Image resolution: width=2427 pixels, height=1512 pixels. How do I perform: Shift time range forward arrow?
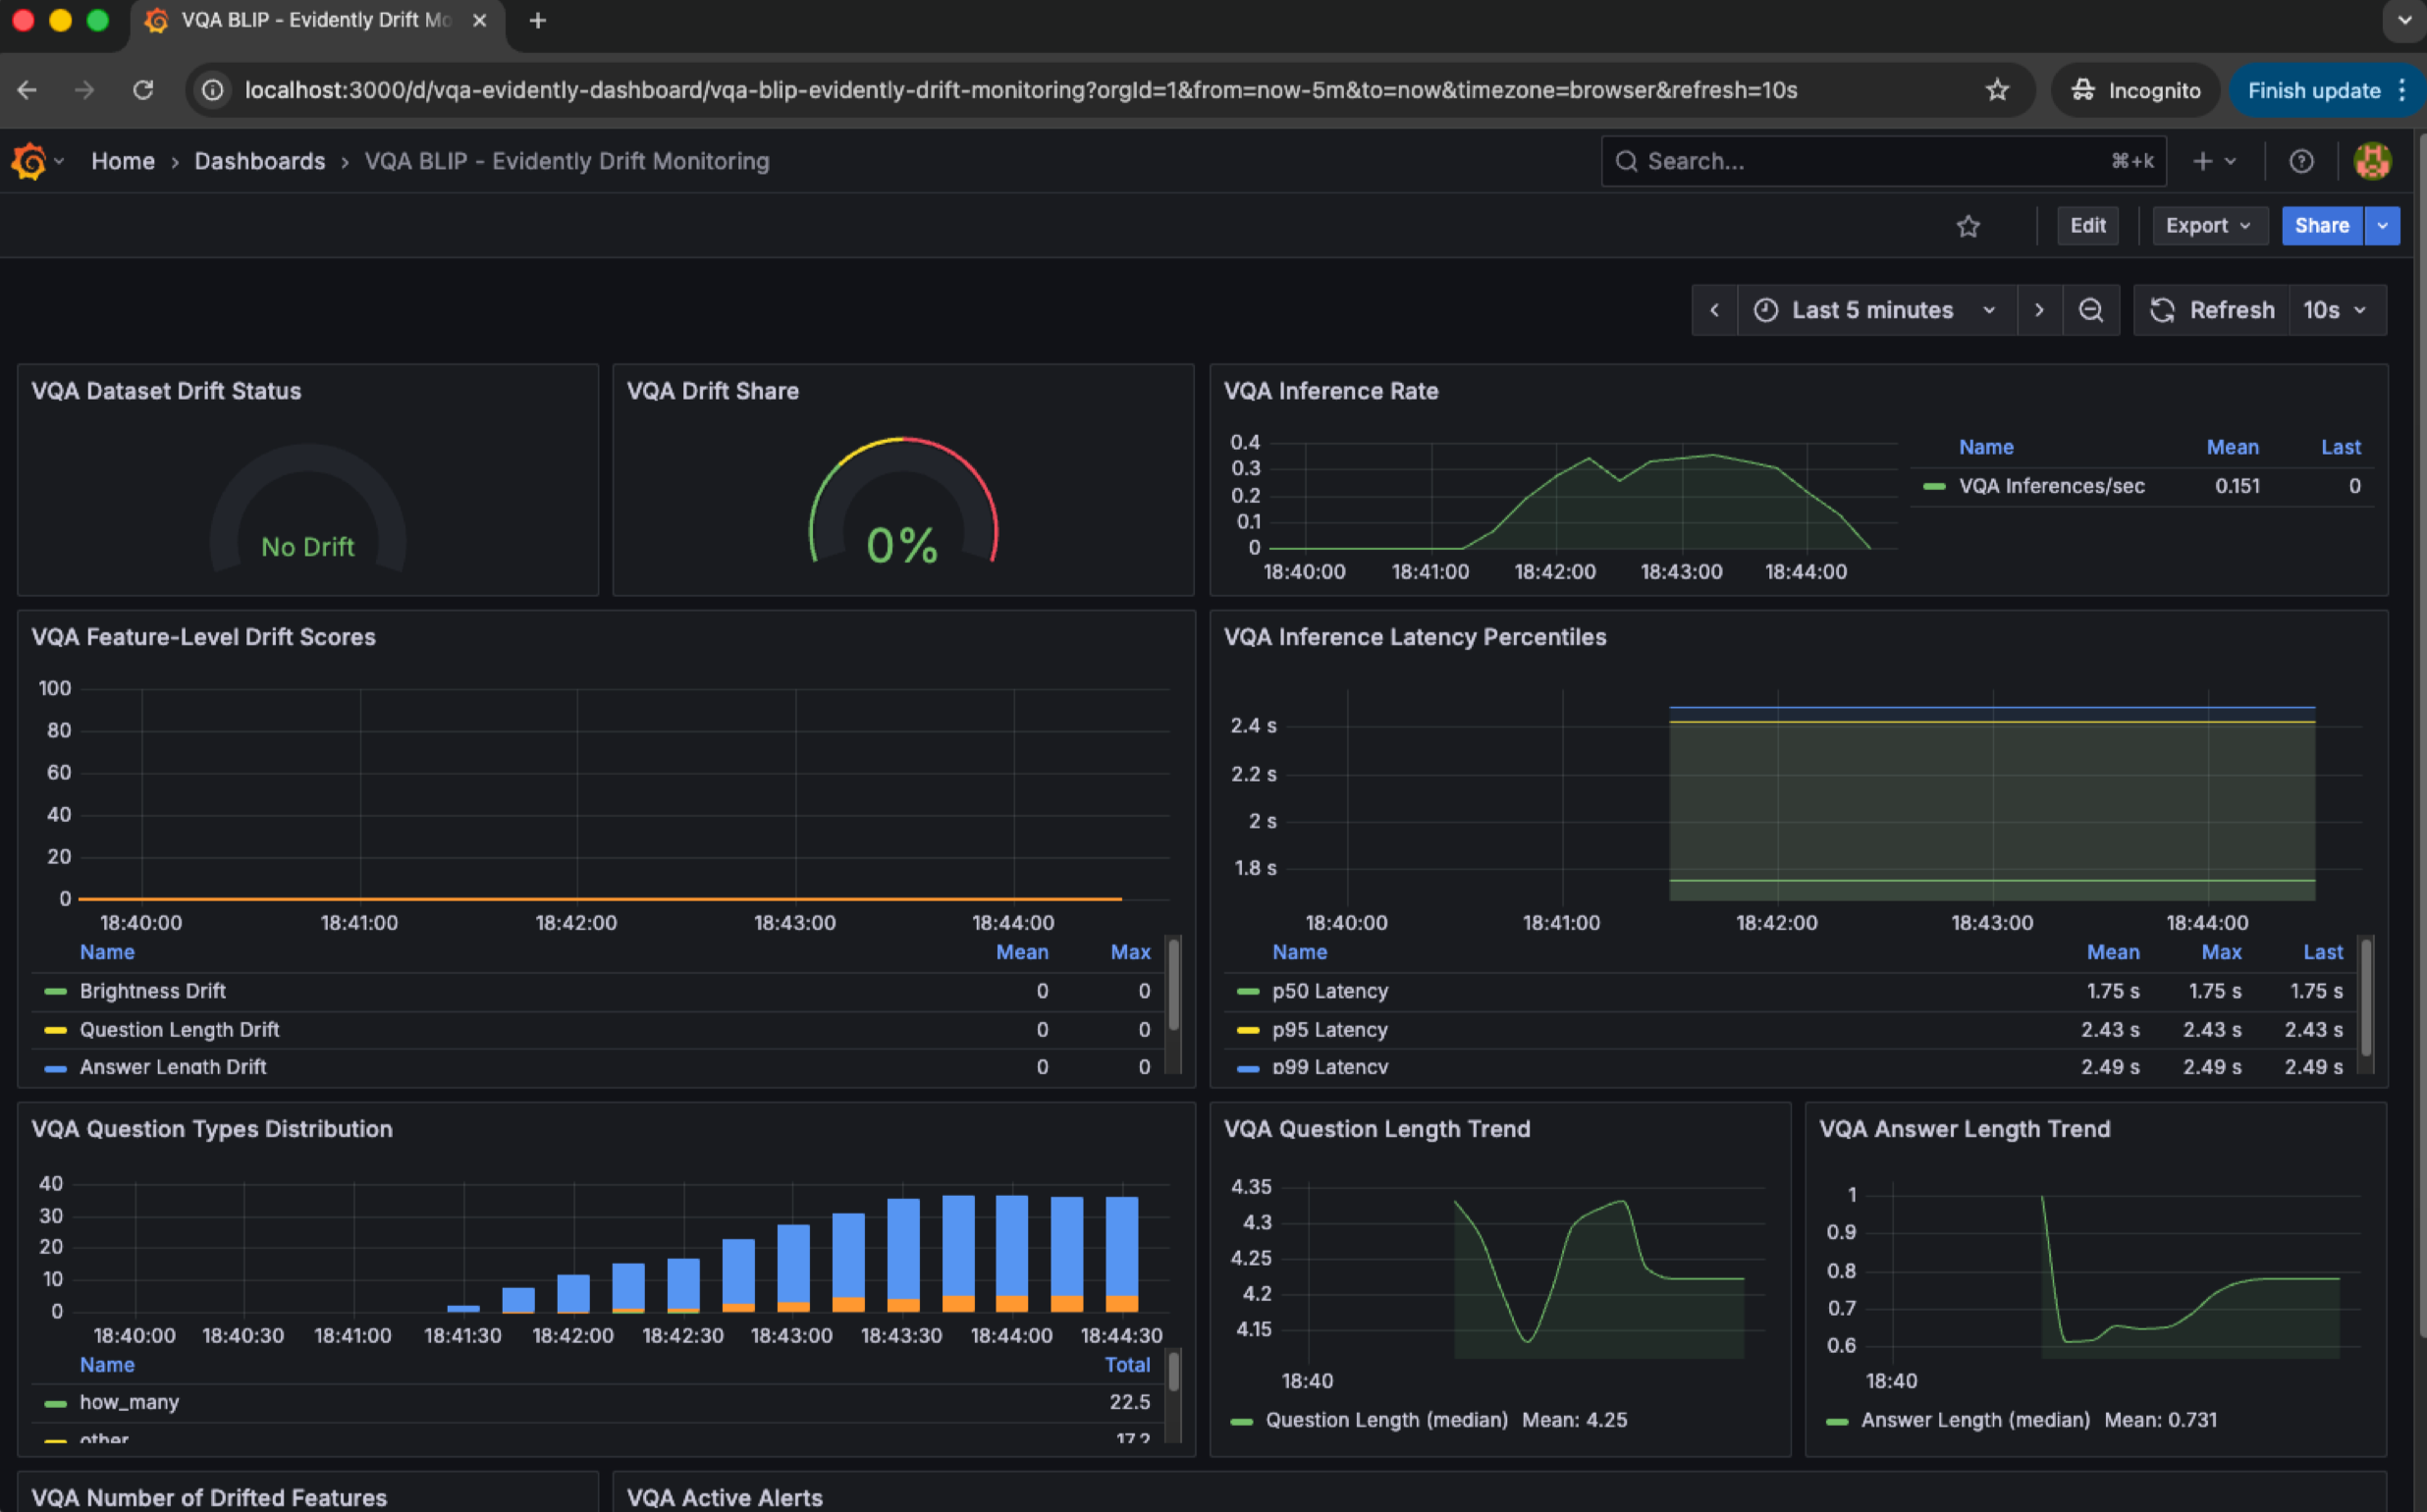(2039, 310)
